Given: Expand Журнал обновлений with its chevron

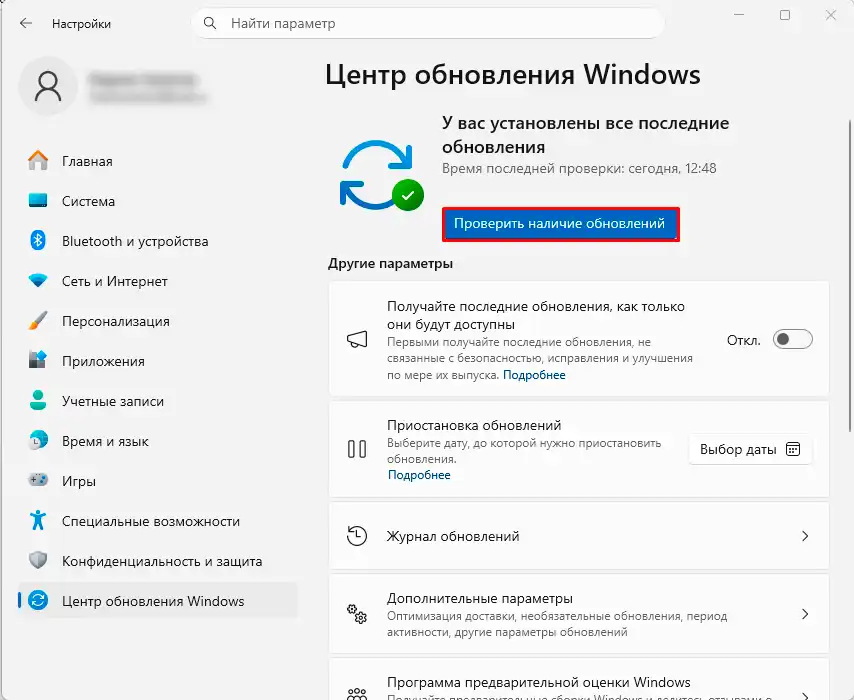Looking at the screenshot, I should click(x=805, y=536).
